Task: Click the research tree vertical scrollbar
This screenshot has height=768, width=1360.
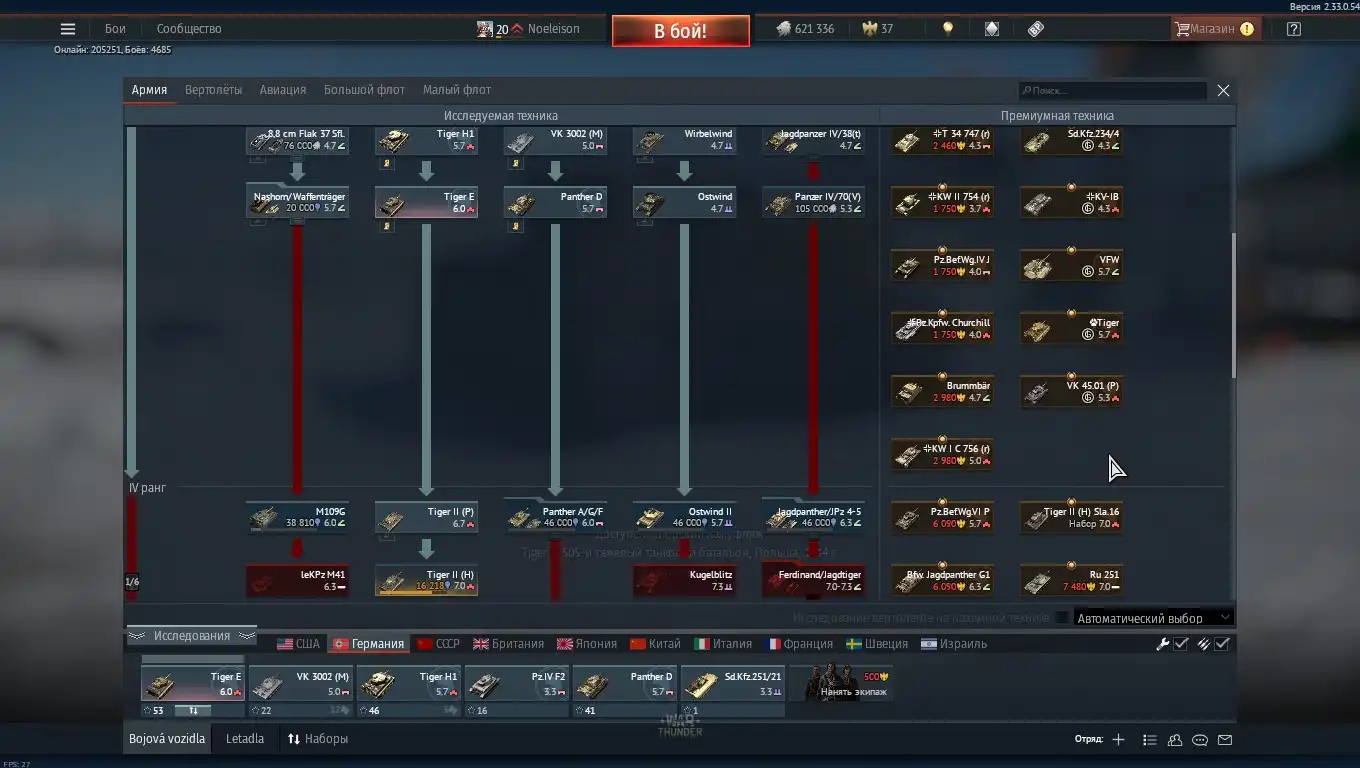Action: [1233, 305]
